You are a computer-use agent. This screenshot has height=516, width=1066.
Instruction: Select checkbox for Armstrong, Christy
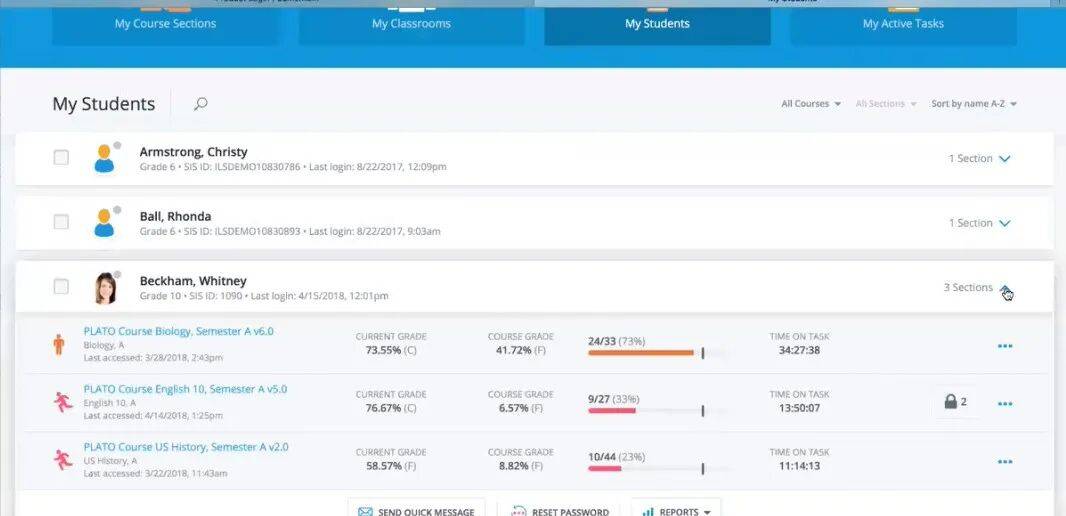pyautogui.click(x=61, y=158)
